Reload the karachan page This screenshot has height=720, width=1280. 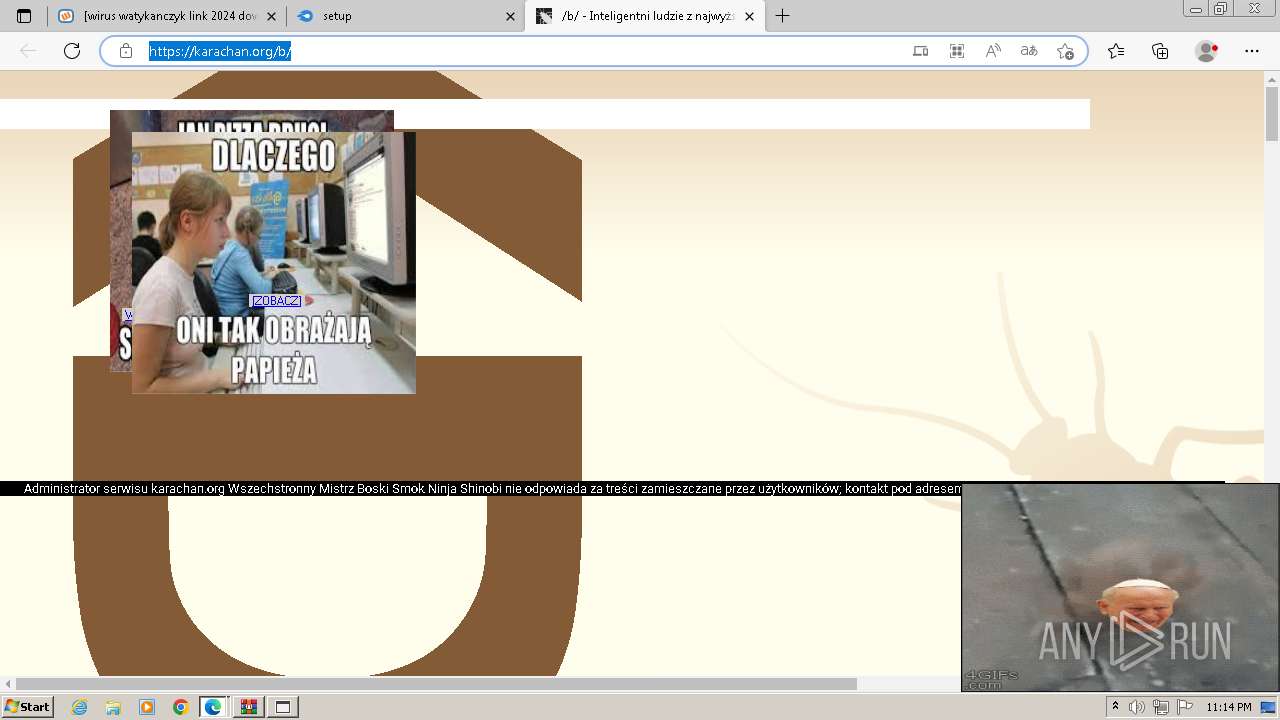click(72, 51)
